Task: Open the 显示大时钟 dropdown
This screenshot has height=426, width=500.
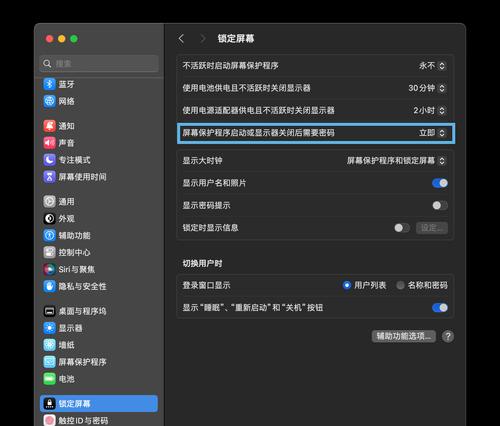Action: coord(396,161)
